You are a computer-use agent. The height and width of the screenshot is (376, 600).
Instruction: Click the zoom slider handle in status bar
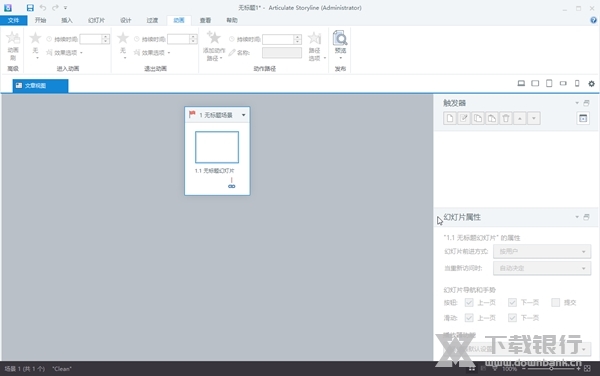(551, 369)
